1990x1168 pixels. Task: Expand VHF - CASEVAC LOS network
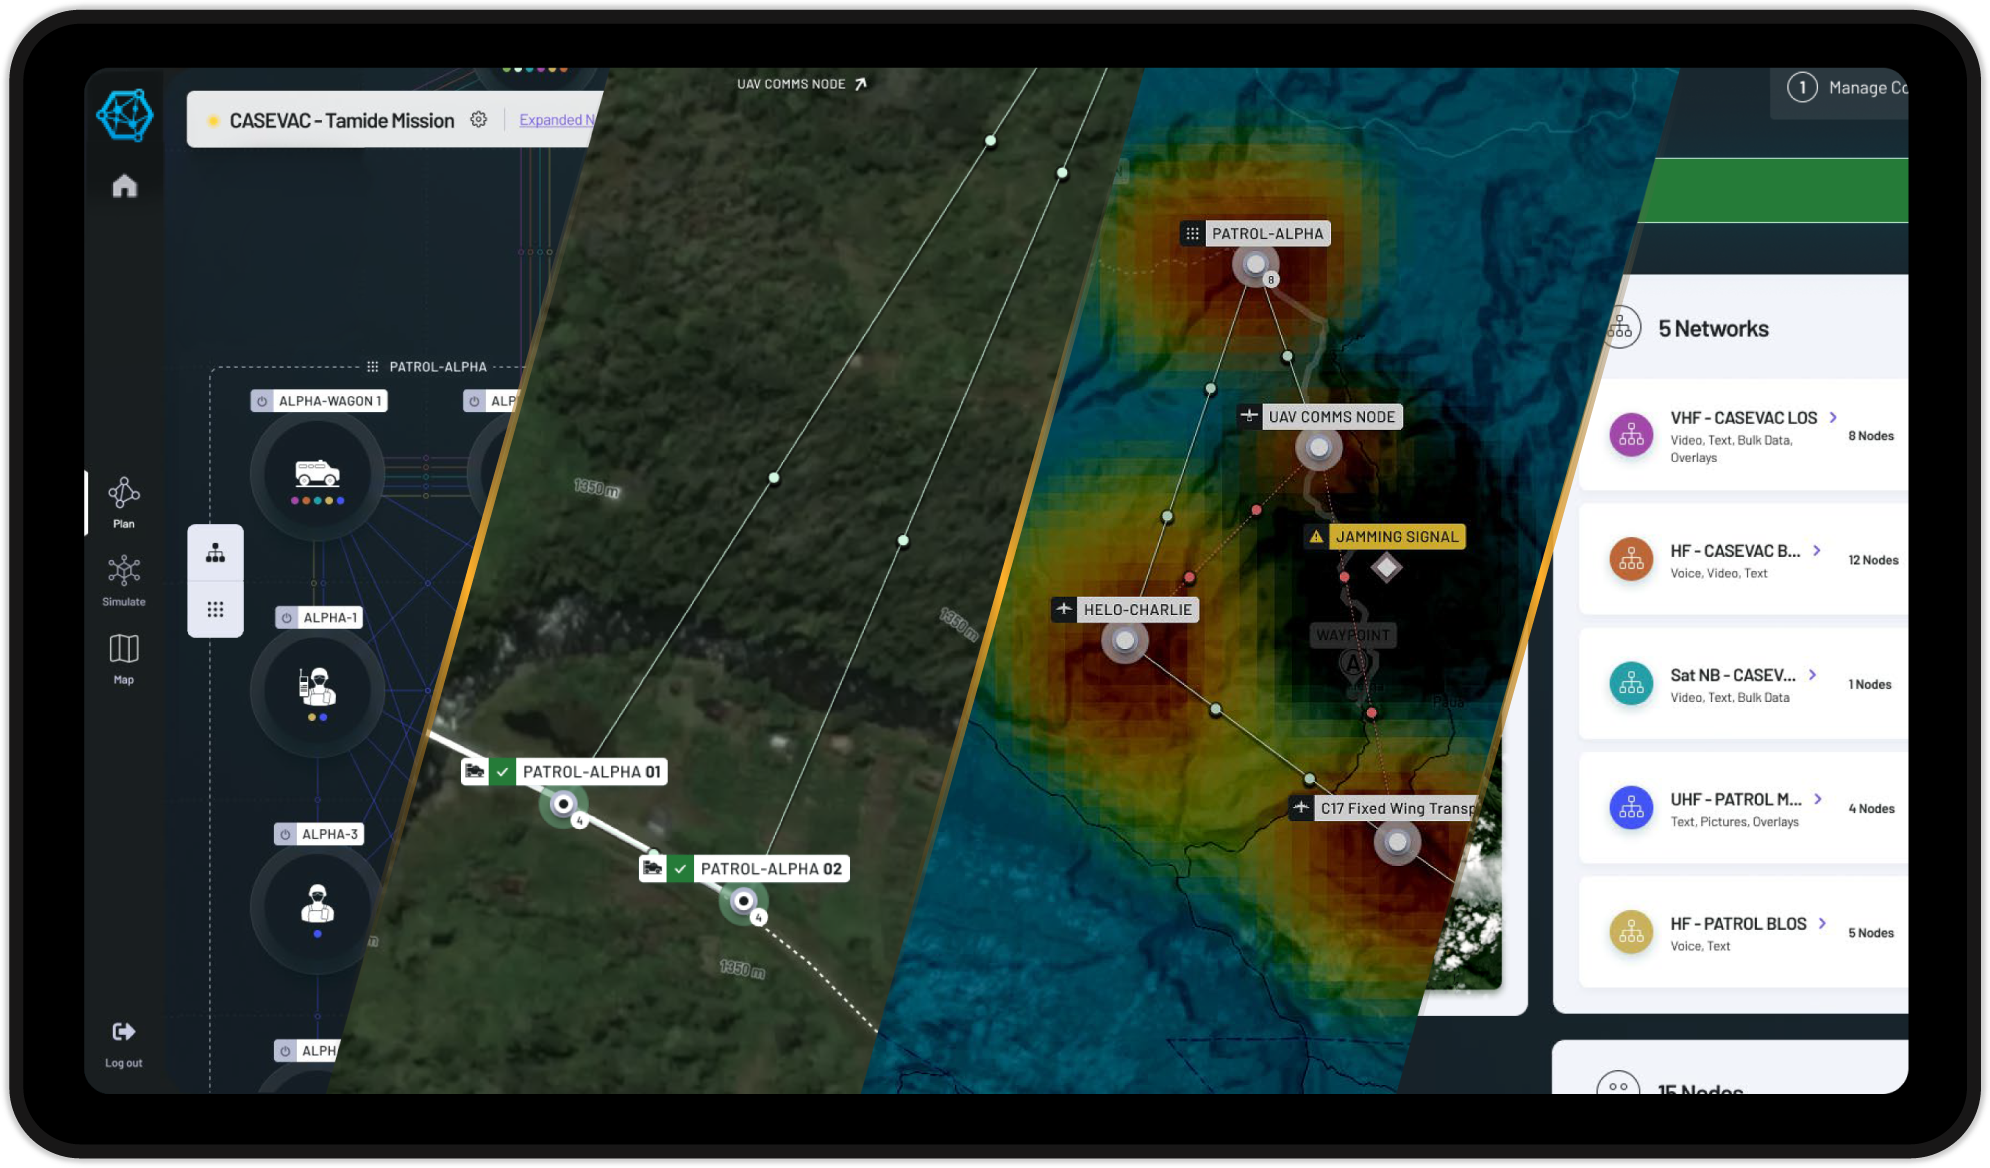(1833, 418)
